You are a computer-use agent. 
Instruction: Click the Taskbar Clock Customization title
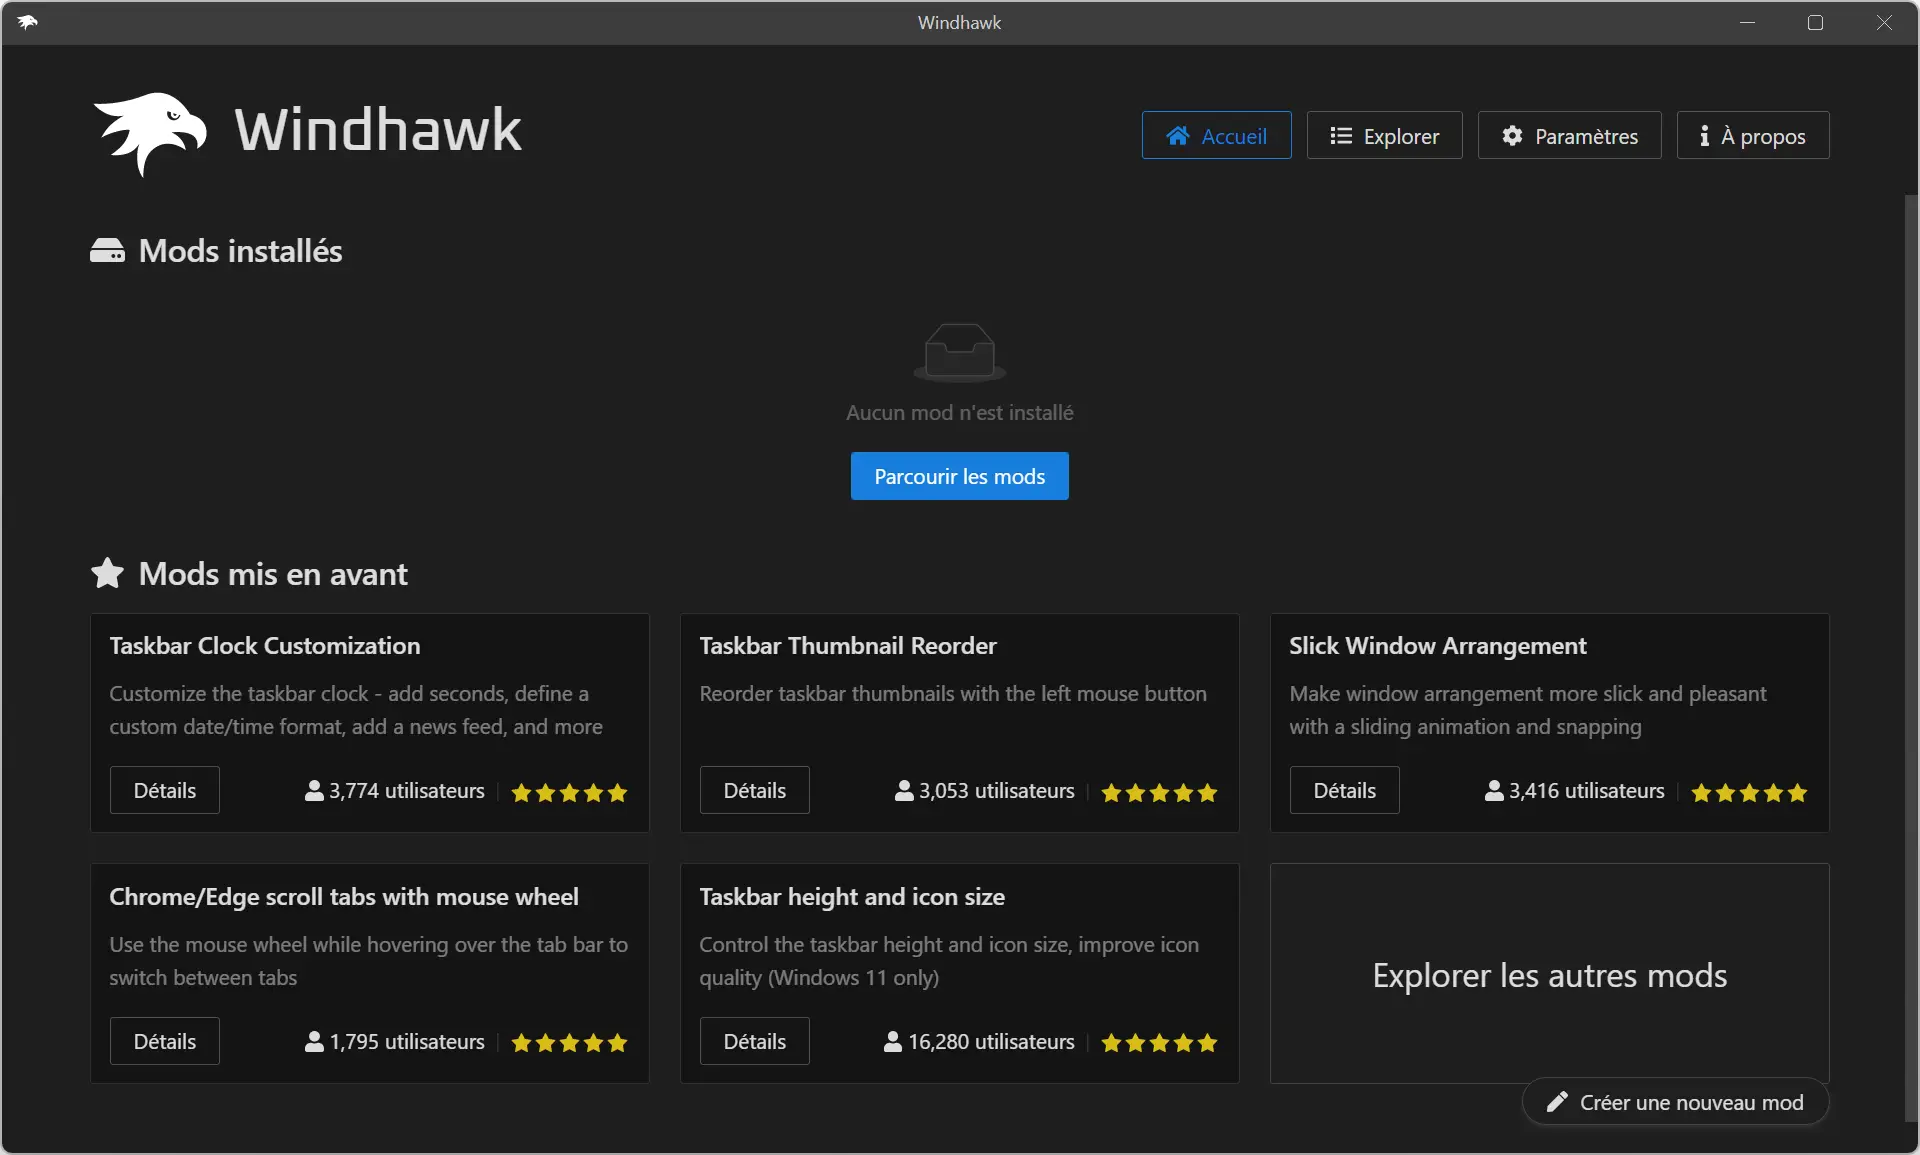click(264, 645)
